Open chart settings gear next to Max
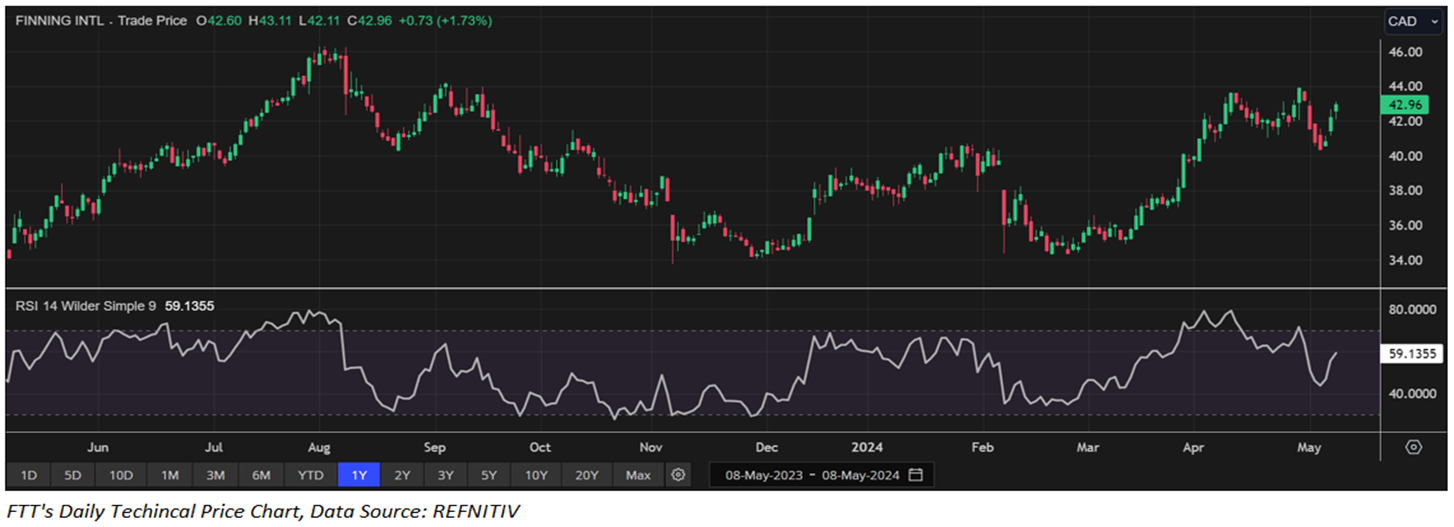 679,474
